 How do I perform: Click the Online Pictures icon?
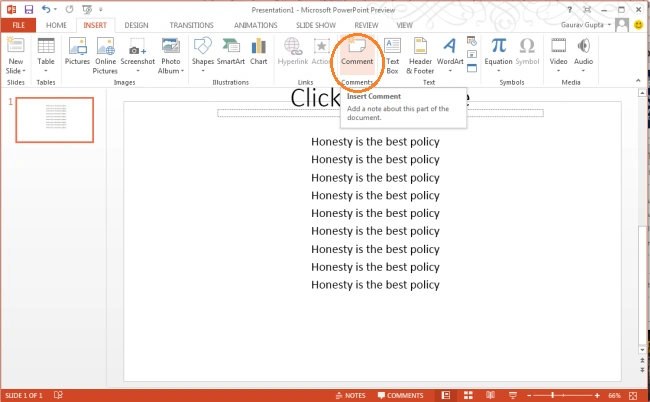click(105, 56)
